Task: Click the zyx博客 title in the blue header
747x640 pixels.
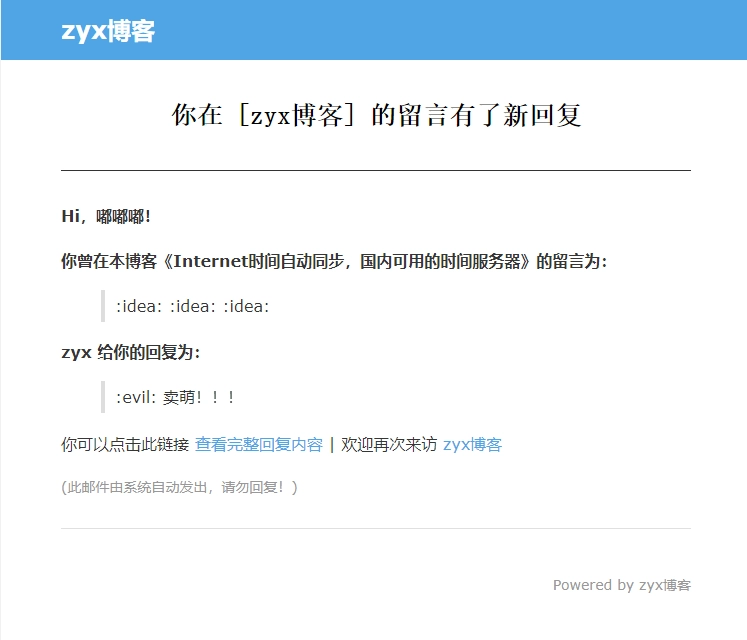Action: coord(108,31)
